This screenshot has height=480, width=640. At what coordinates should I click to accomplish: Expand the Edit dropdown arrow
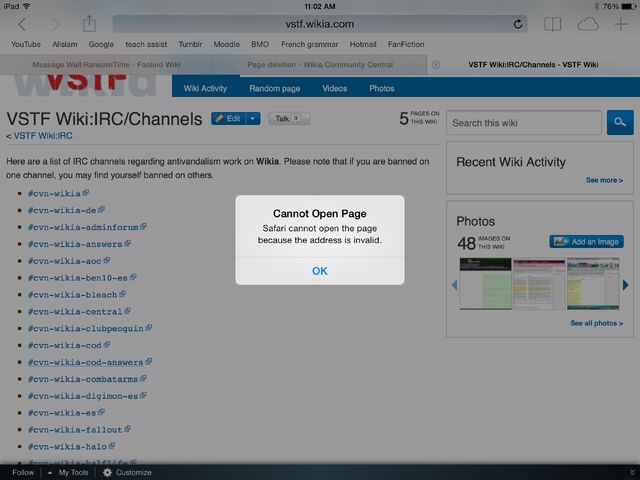pos(253,118)
